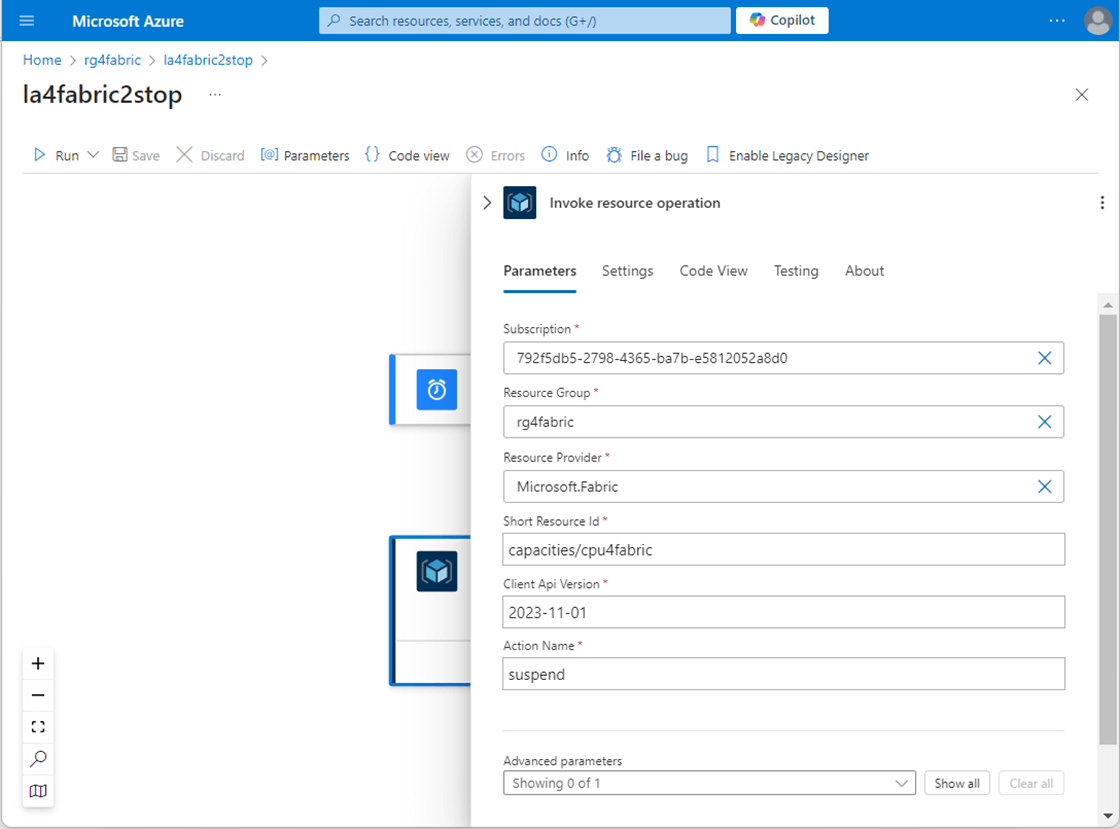Toggle the minimap icon

click(38, 791)
